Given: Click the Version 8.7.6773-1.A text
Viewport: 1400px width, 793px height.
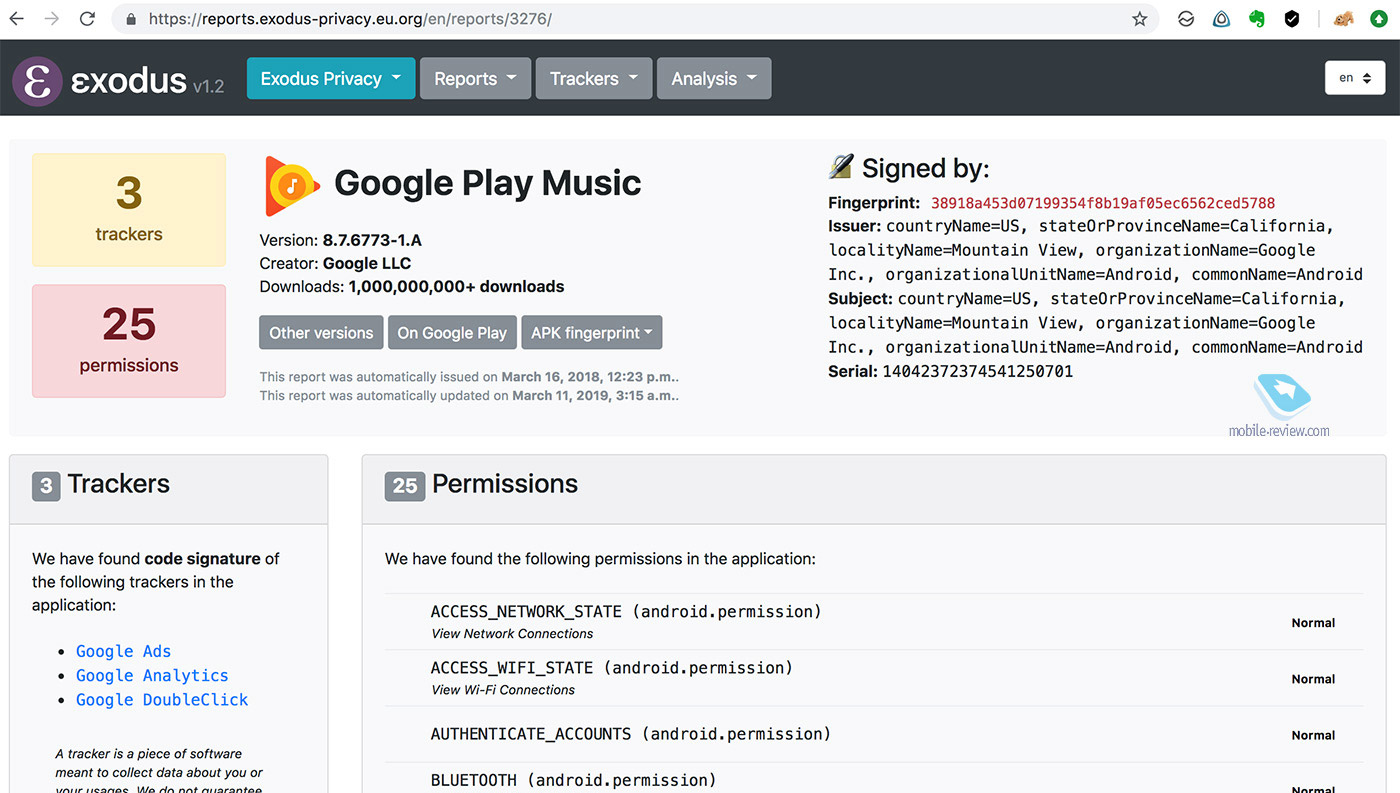Looking at the screenshot, I should tap(340, 240).
